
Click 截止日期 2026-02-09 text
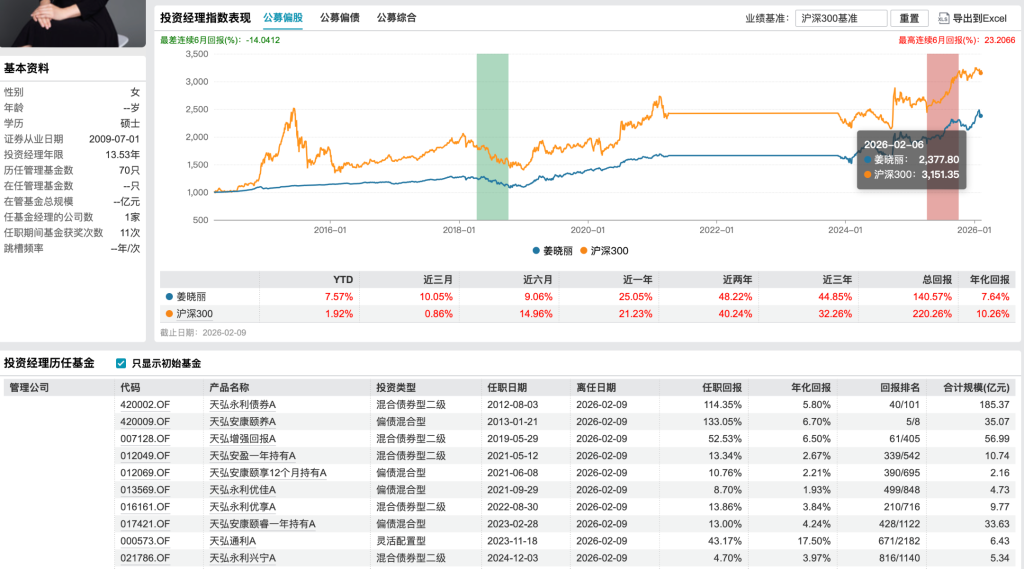(203, 333)
